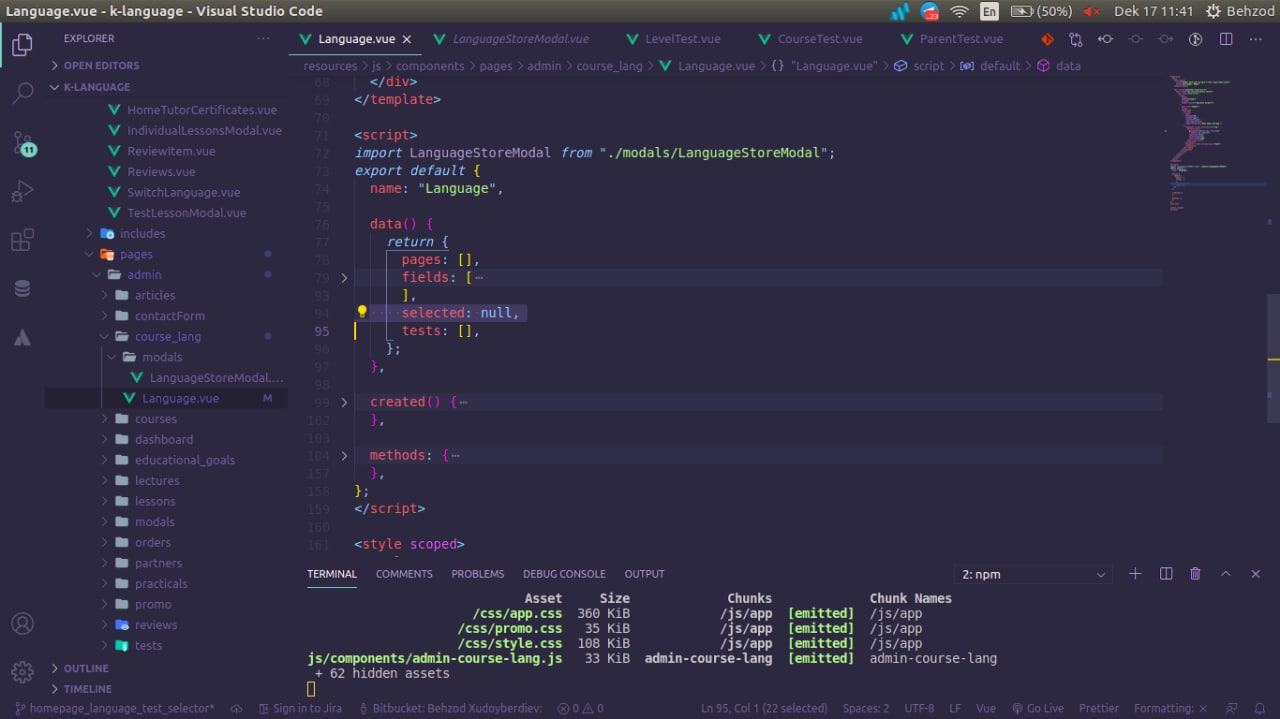Screen dimensions: 1280x719
Task: Split the terminal panel
Action: [x=1166, y=574]
